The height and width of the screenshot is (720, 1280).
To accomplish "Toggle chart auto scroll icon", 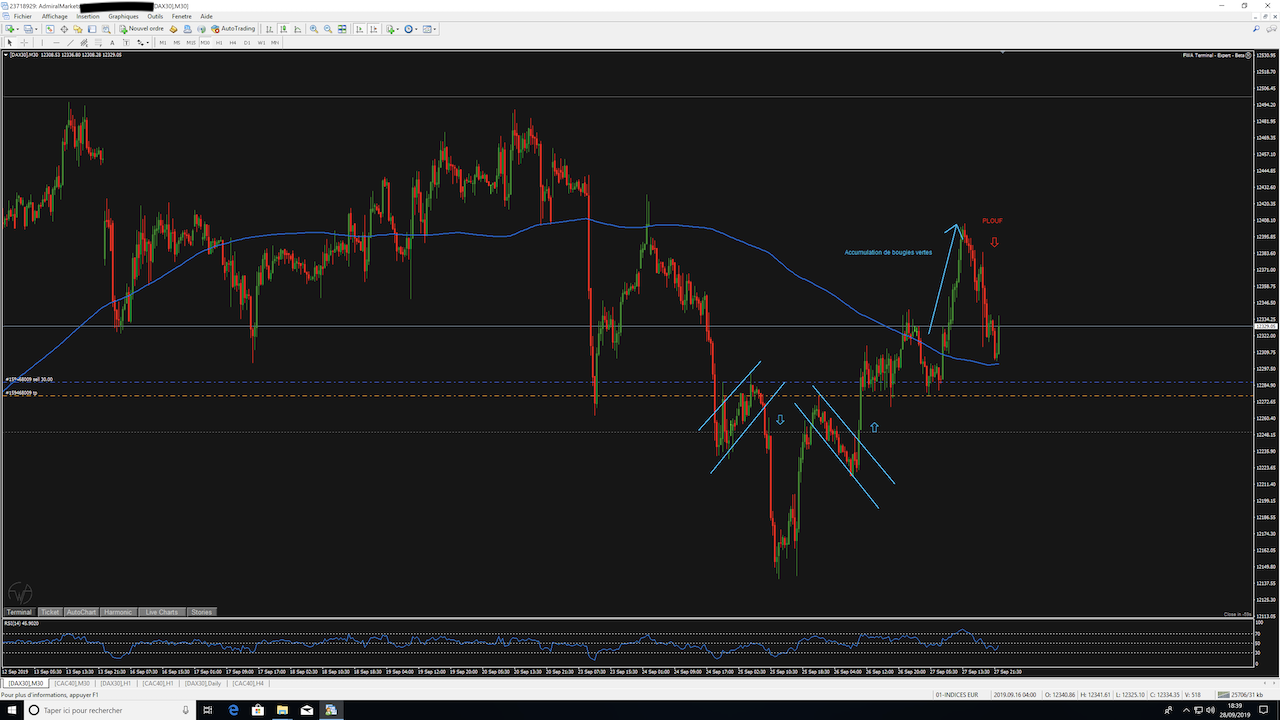I will 360,29.
